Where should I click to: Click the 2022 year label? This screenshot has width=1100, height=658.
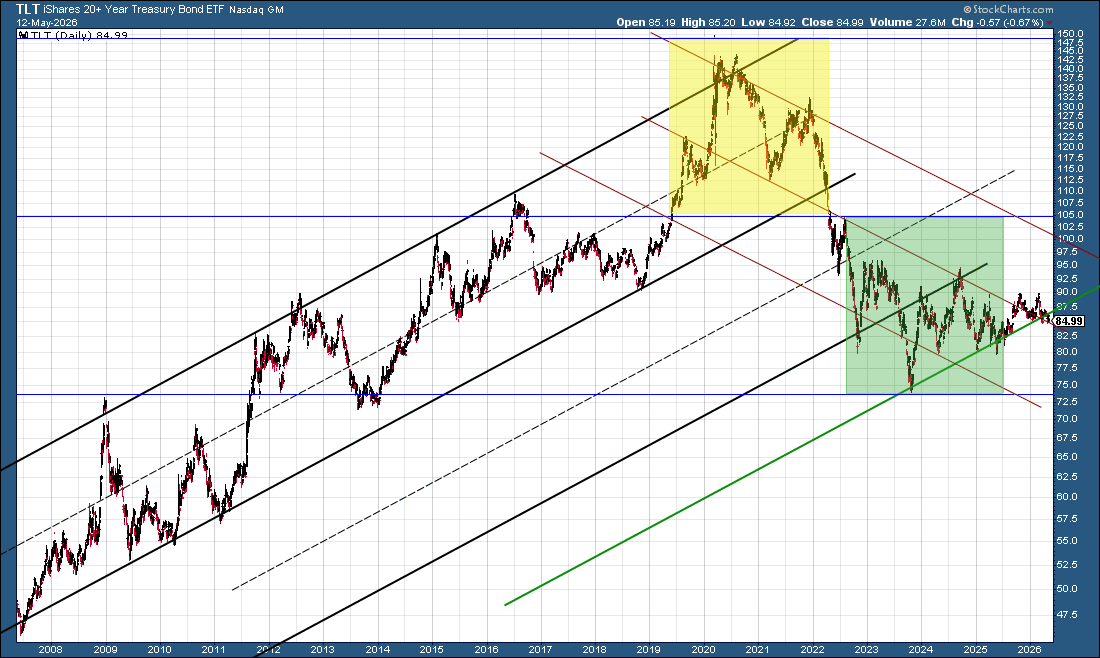coord(812,650)
